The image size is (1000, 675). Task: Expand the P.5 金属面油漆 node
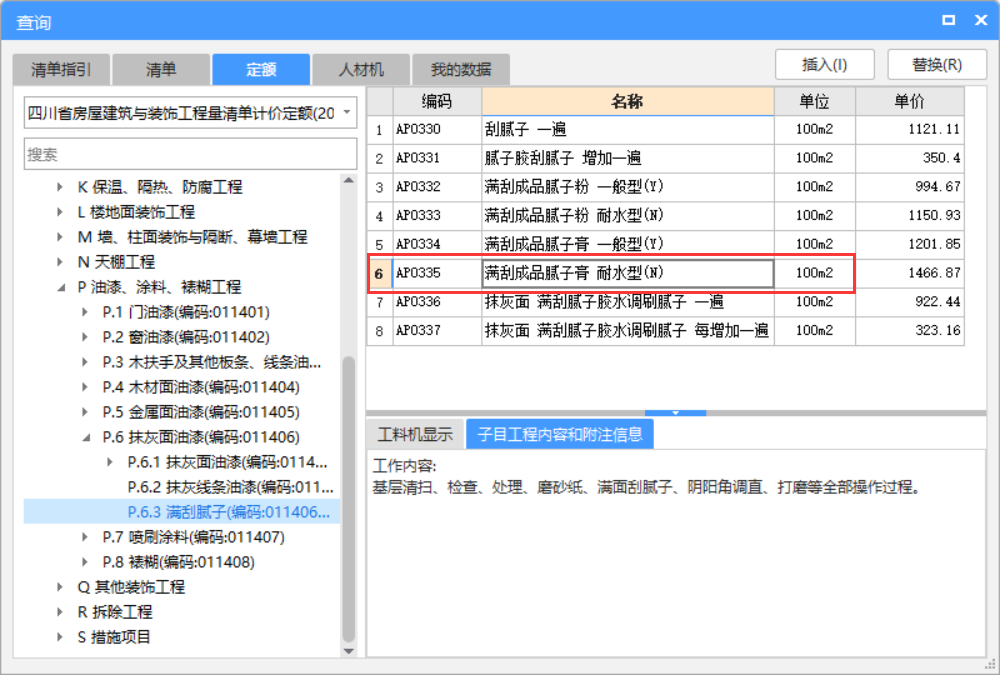[x=85, y=412]
